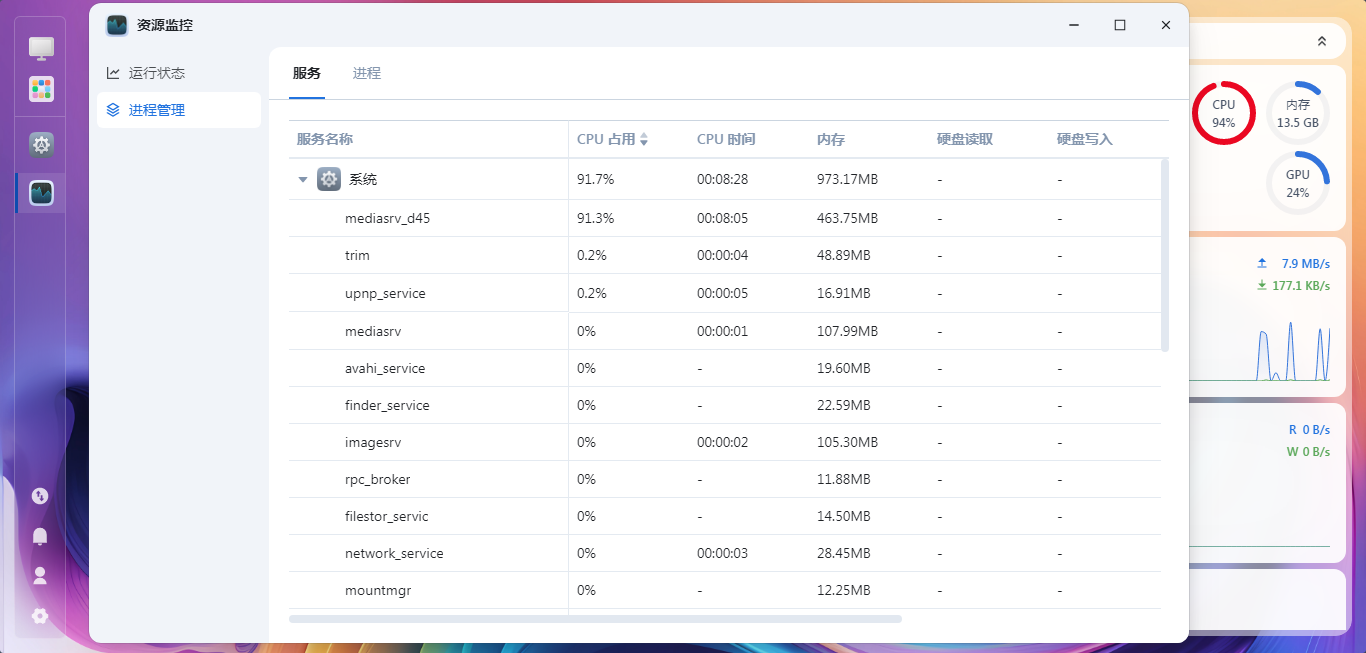
Task: Click the 463.75MB memory value
Action: [847, 218]
